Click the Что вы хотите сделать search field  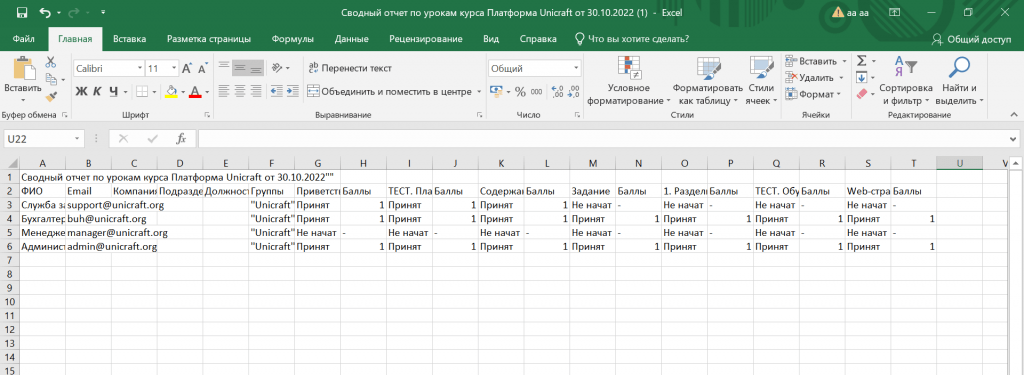tap(632, 39)
